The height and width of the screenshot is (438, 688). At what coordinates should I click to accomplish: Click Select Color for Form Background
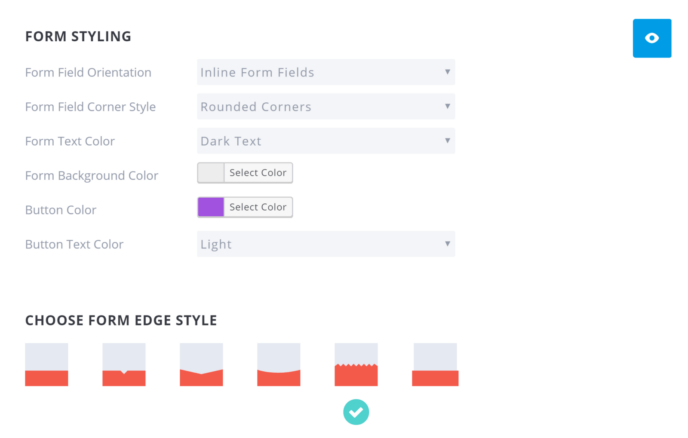[x=258, y=173]
